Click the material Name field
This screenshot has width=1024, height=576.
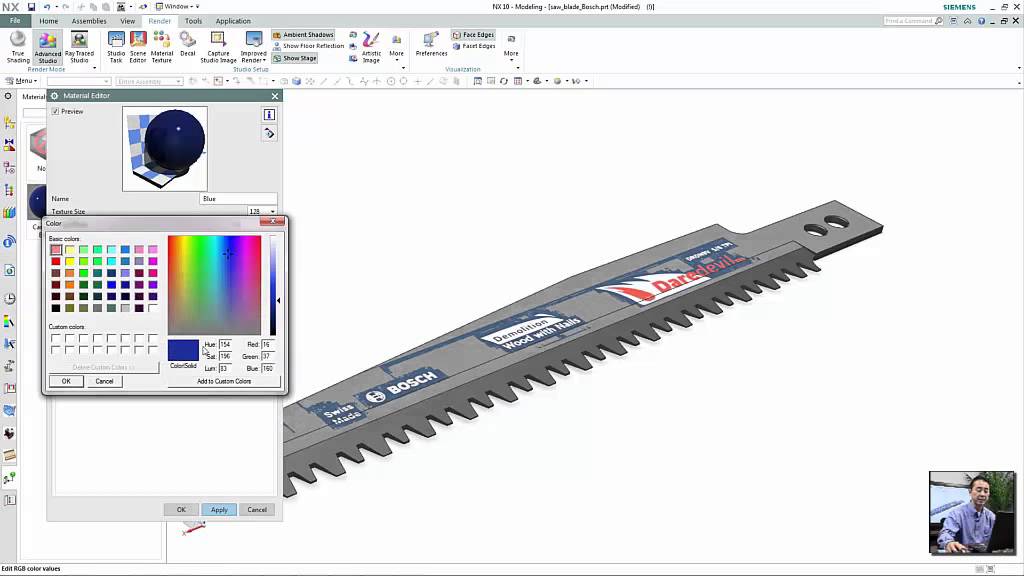(x=238, y=199)
